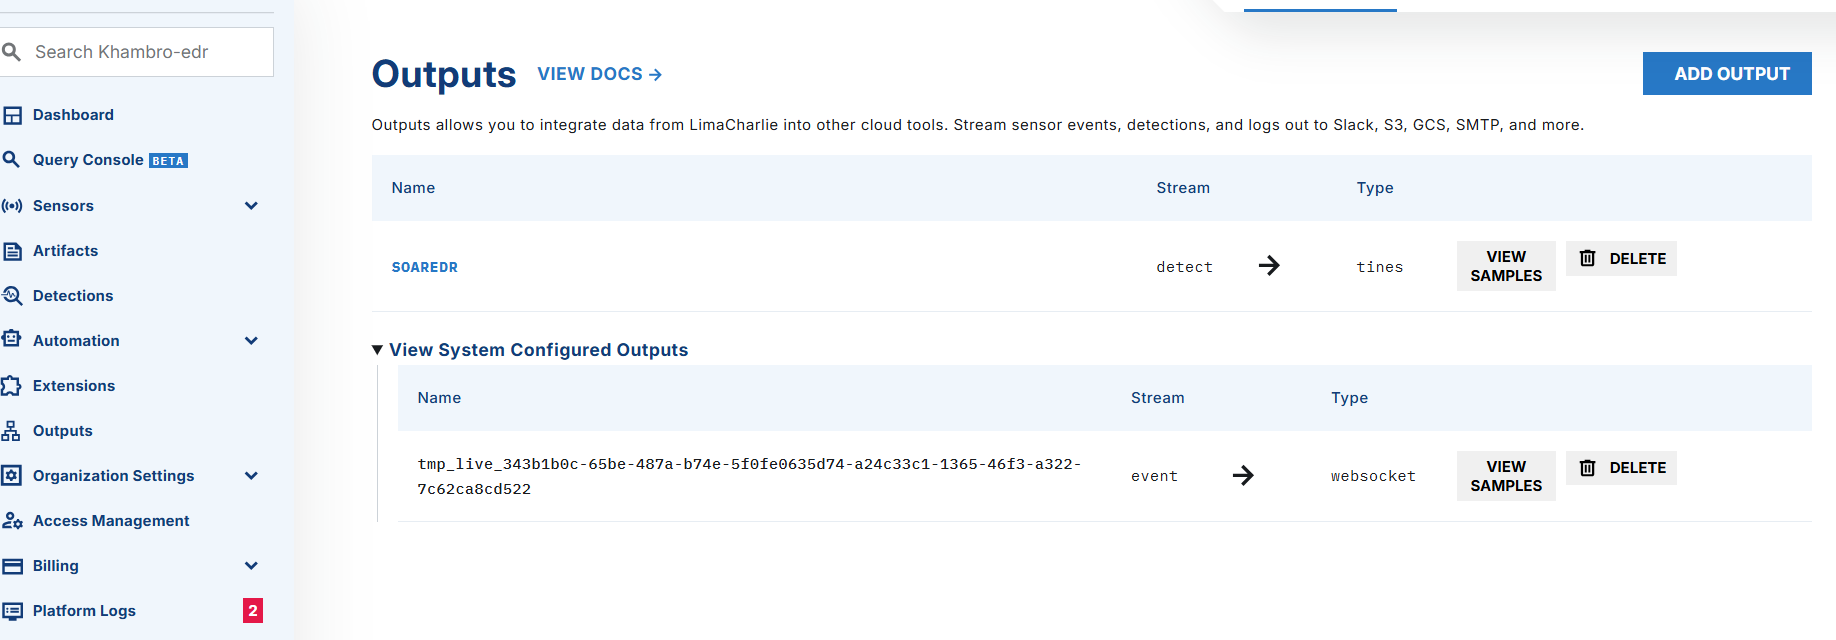The width and height of the screenshot is (1836, 640).
Task: Go to Access Management page
Action: coord(111,521)
